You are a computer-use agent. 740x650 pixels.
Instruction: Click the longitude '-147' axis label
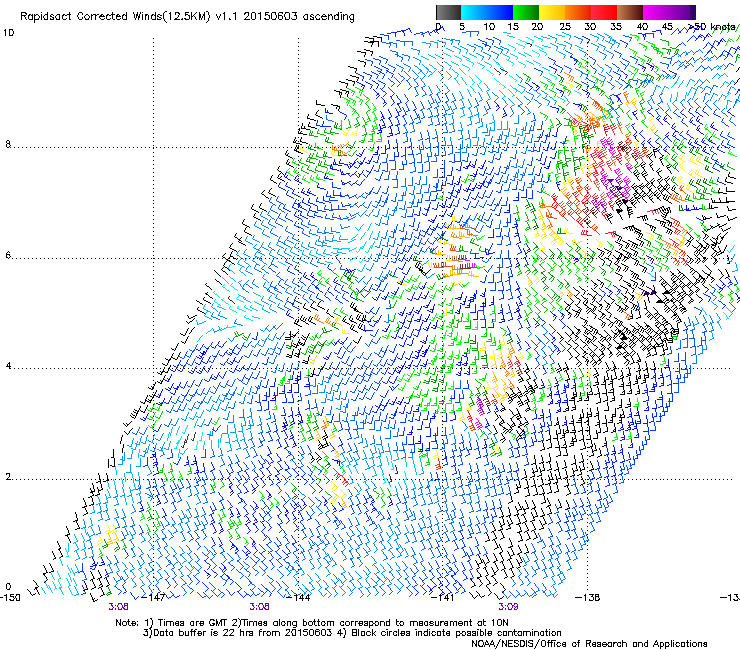[x=154, y=598]
